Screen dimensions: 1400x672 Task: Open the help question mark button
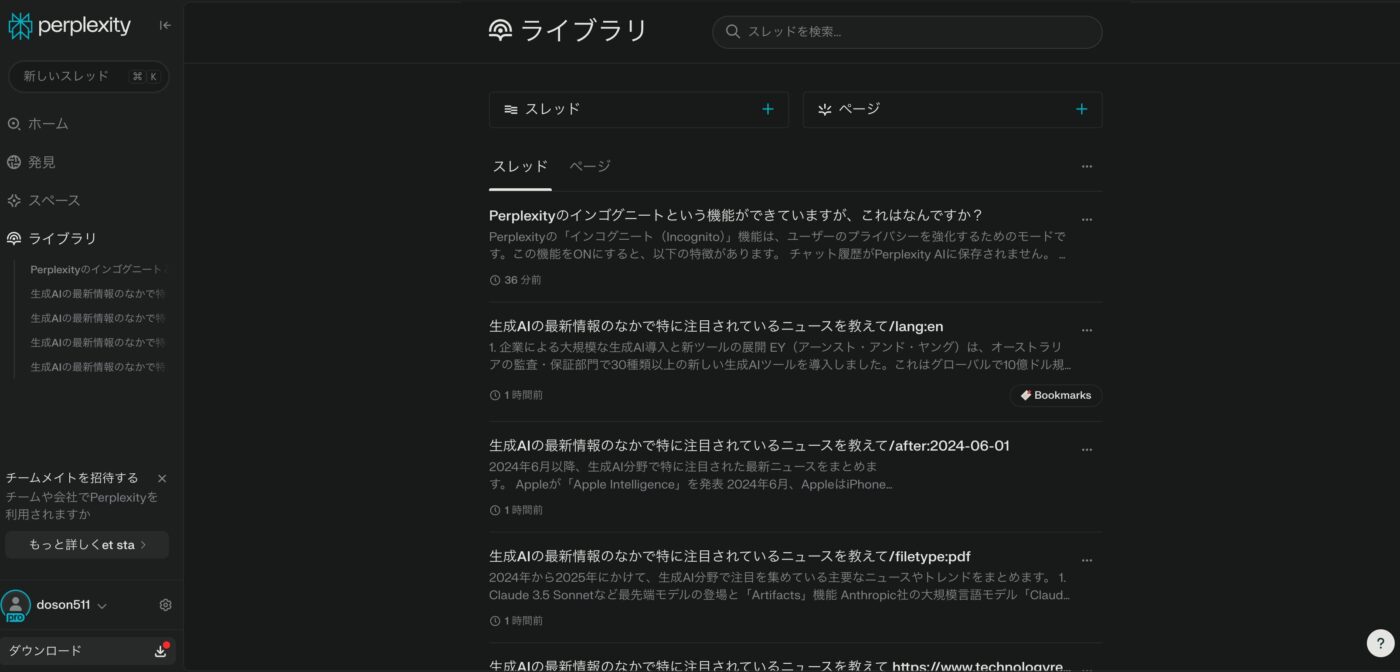pos(1380,643)
